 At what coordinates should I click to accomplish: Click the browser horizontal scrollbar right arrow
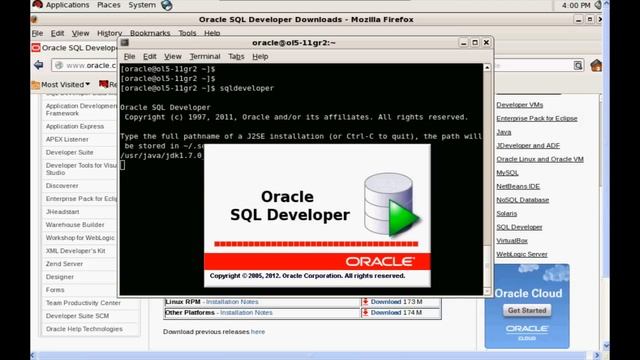(x=597, y=356)
